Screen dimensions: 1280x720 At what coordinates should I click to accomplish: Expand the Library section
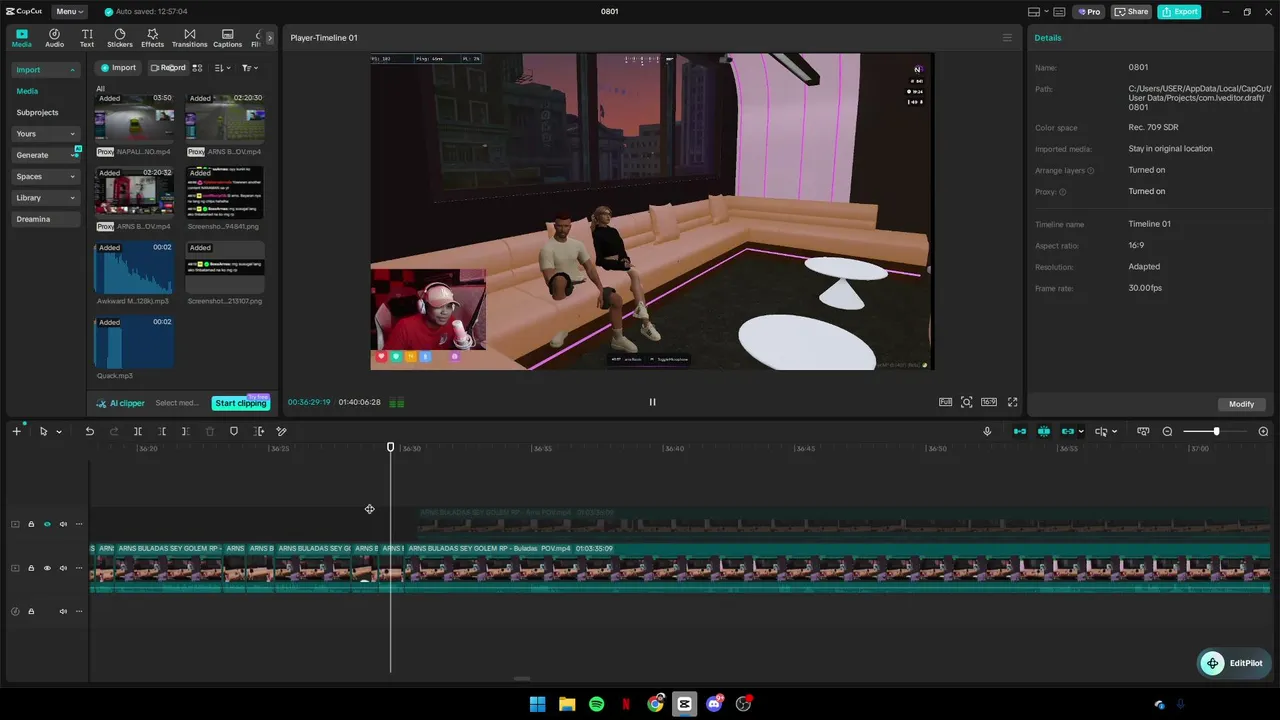click(x=45, y=198)
